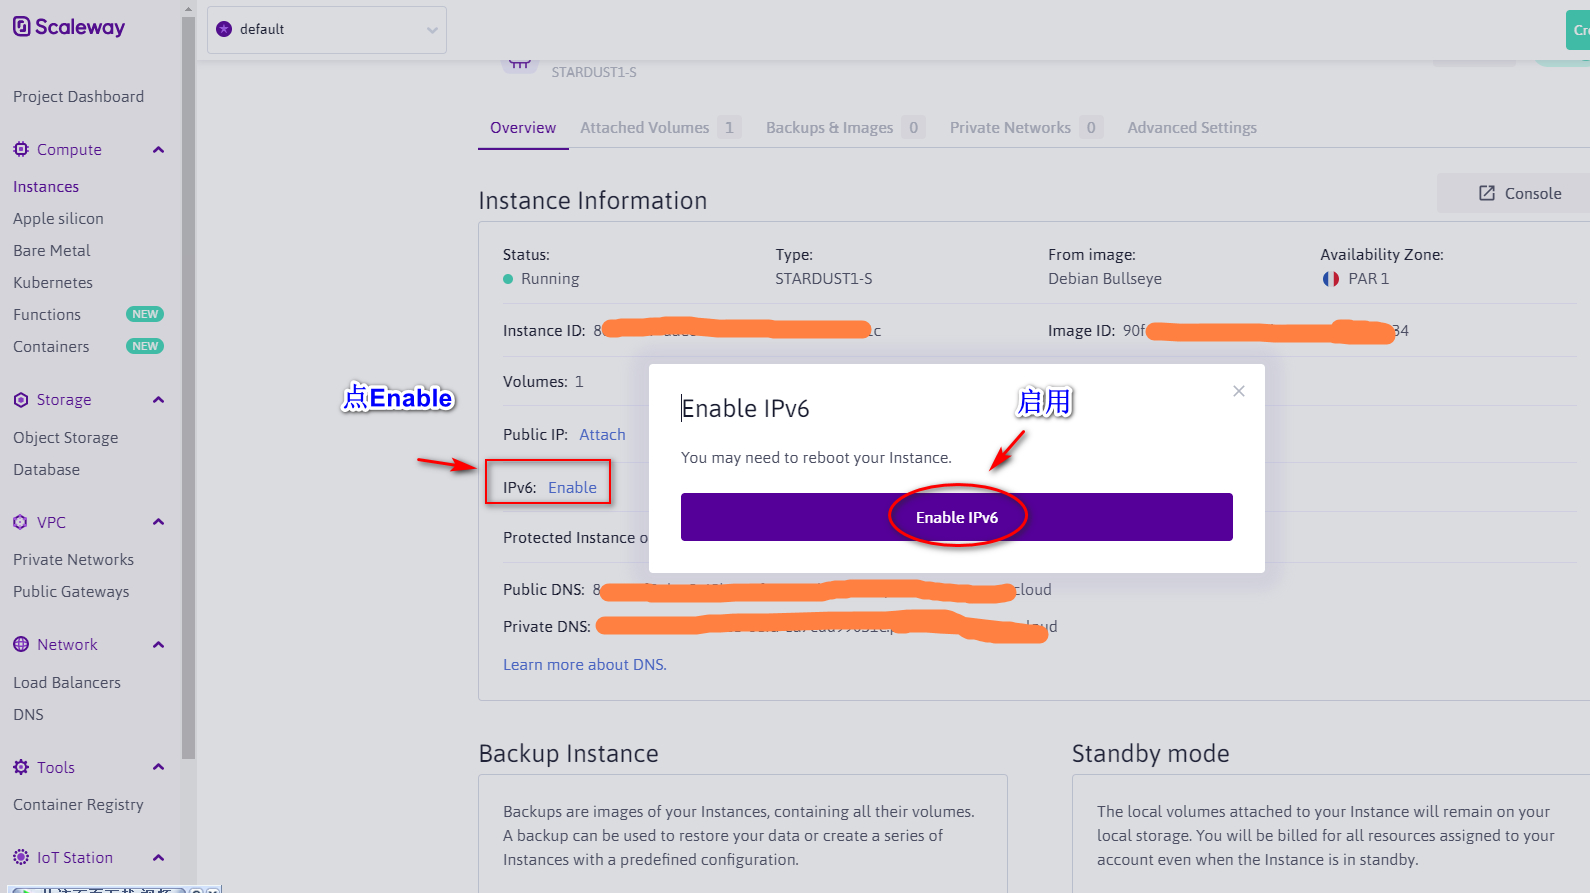Open DNS in the sidebar
The image size is (1590, 893).
pyautogui.click(x=28, y=714)
